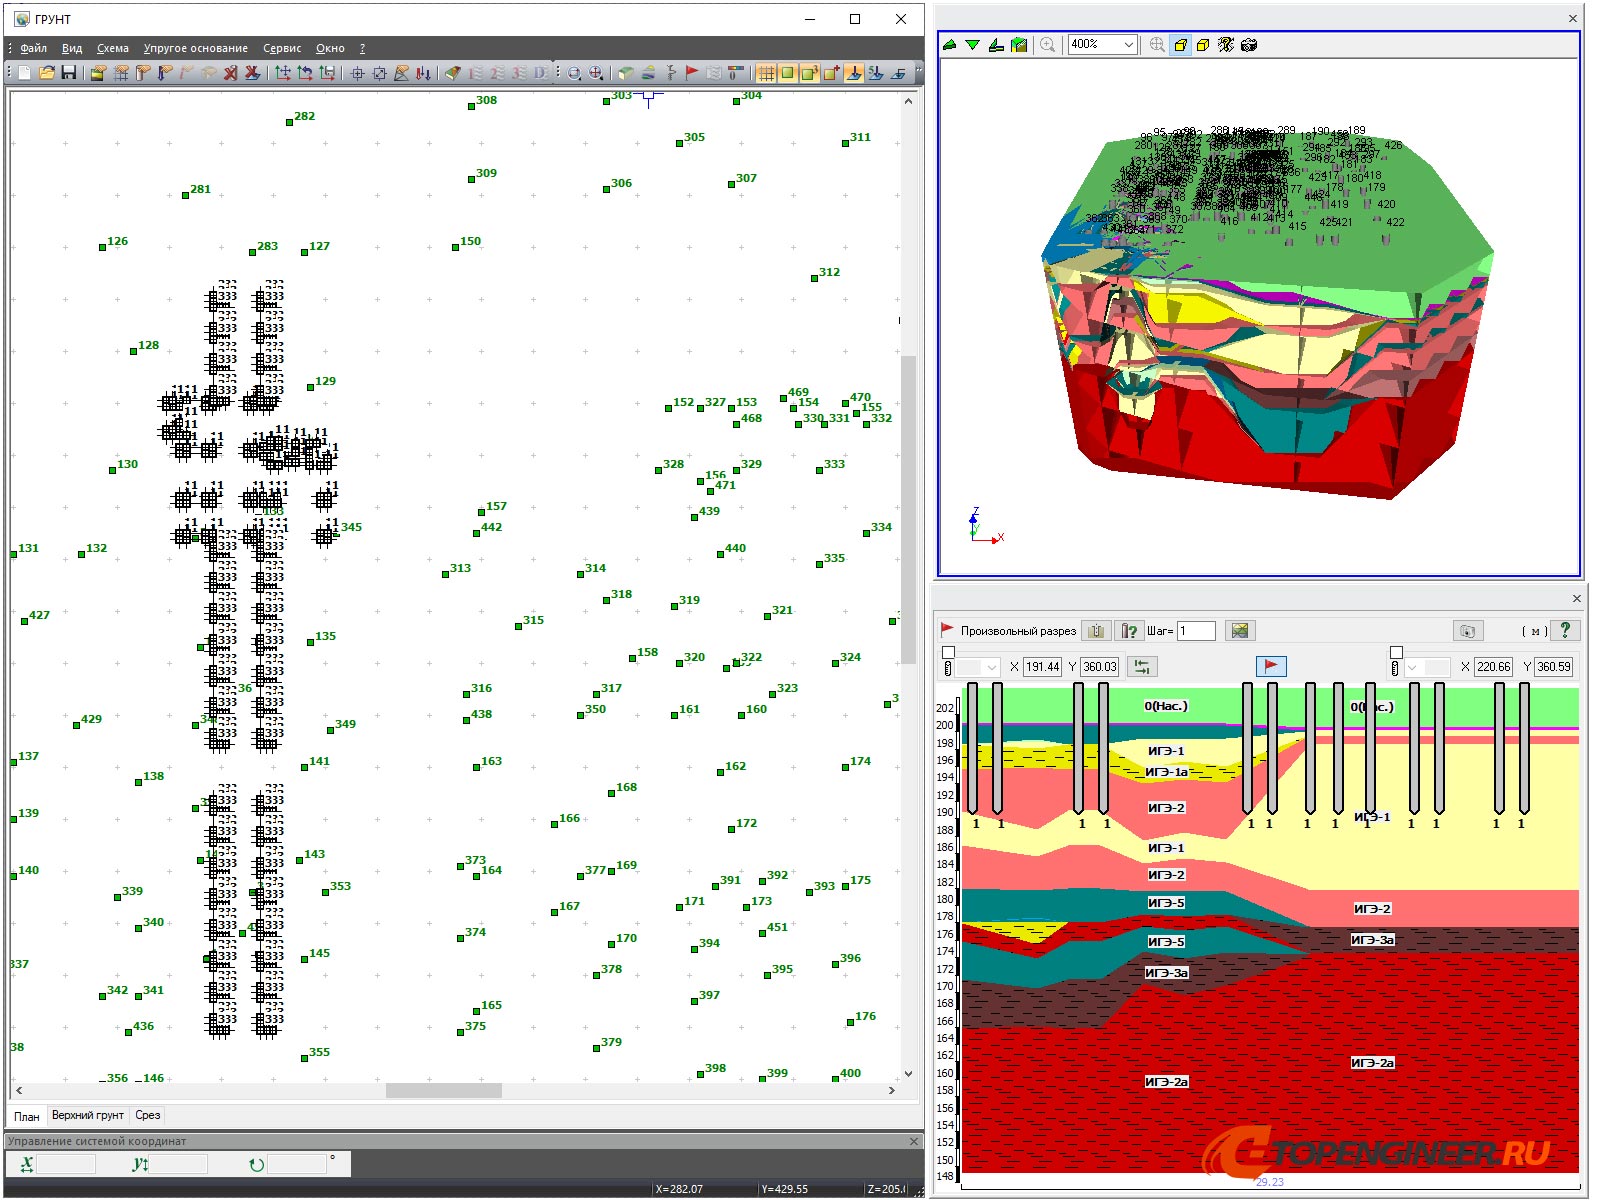Click the swap section endpoints arrows button
This screenshot has height=1200, width=1600.
click(x=1141, y=667)
